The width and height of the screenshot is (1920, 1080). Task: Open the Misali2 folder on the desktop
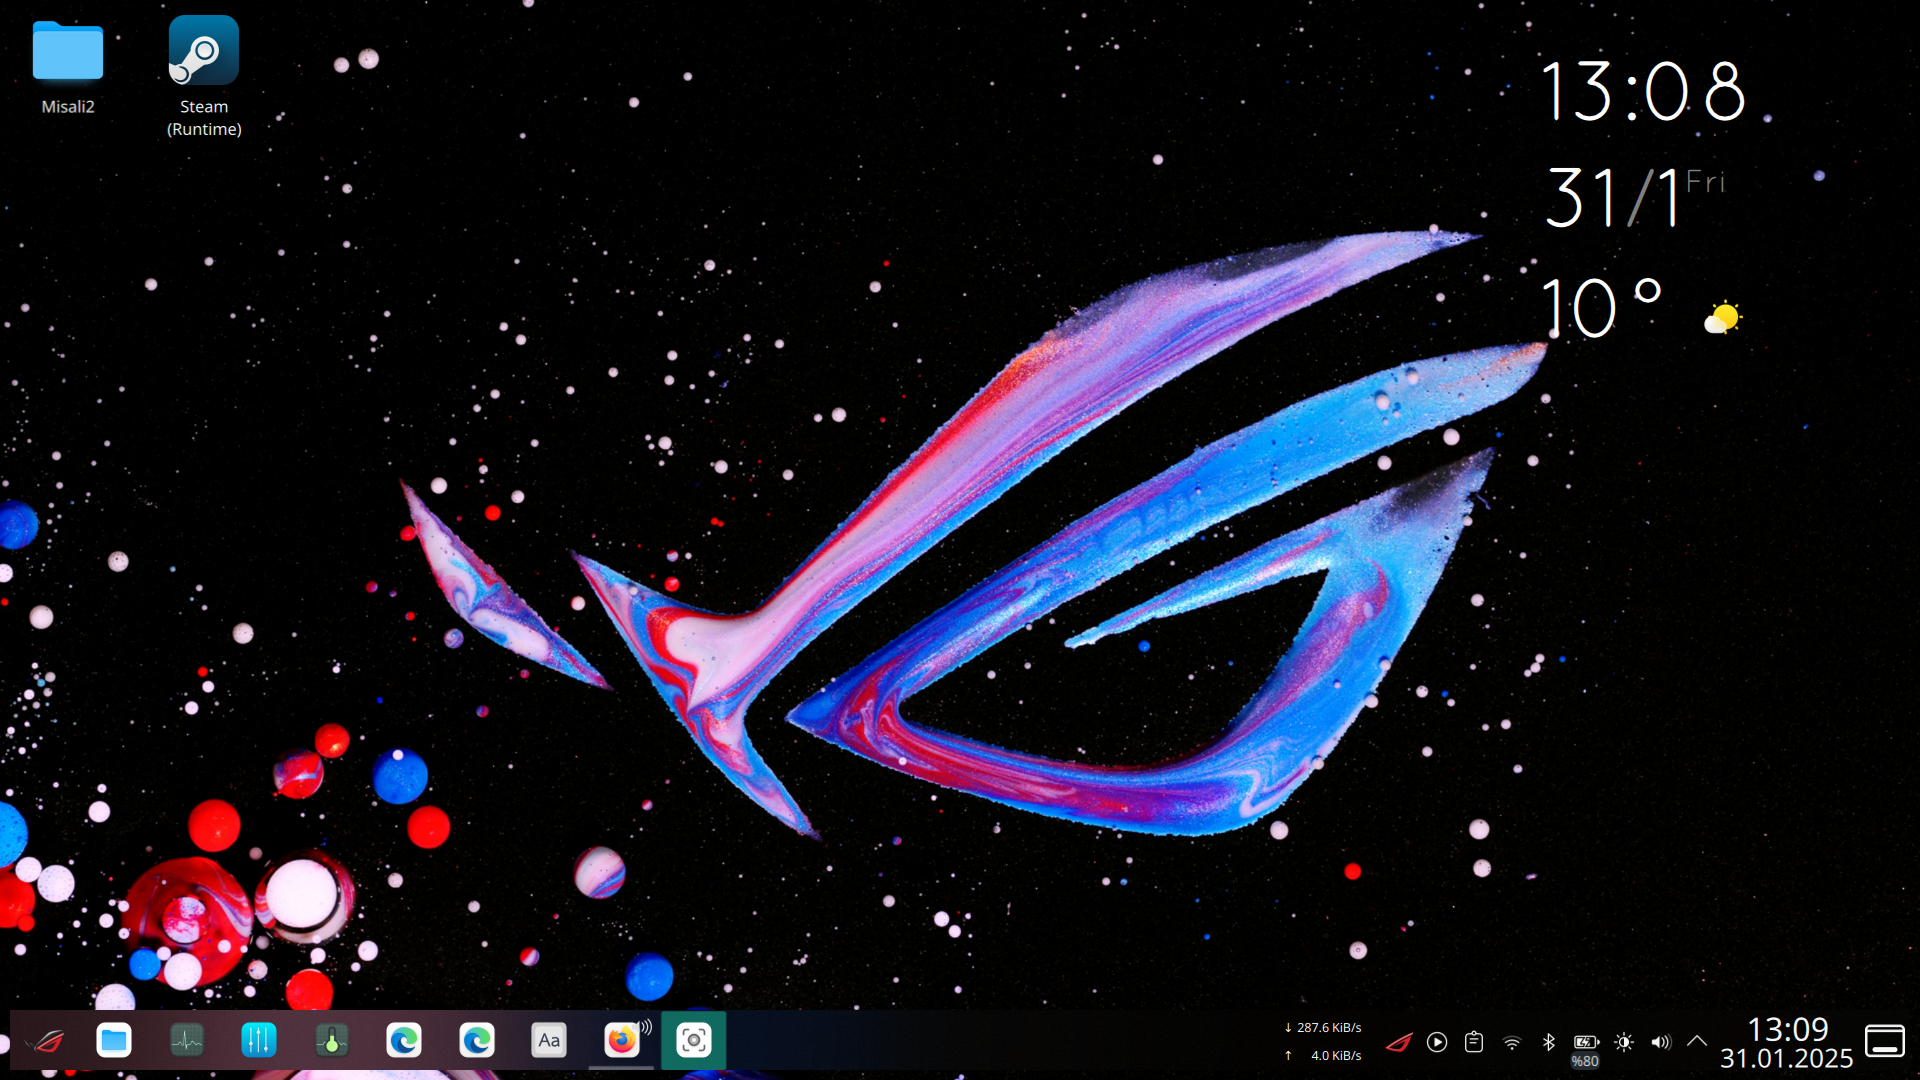67,68
